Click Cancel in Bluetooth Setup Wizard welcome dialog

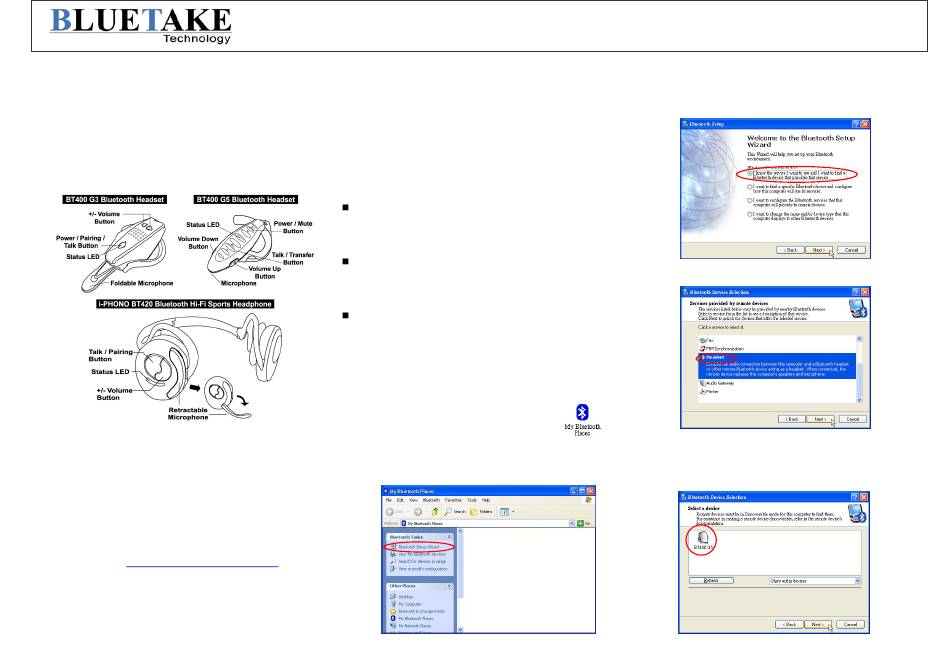point(852,250)
